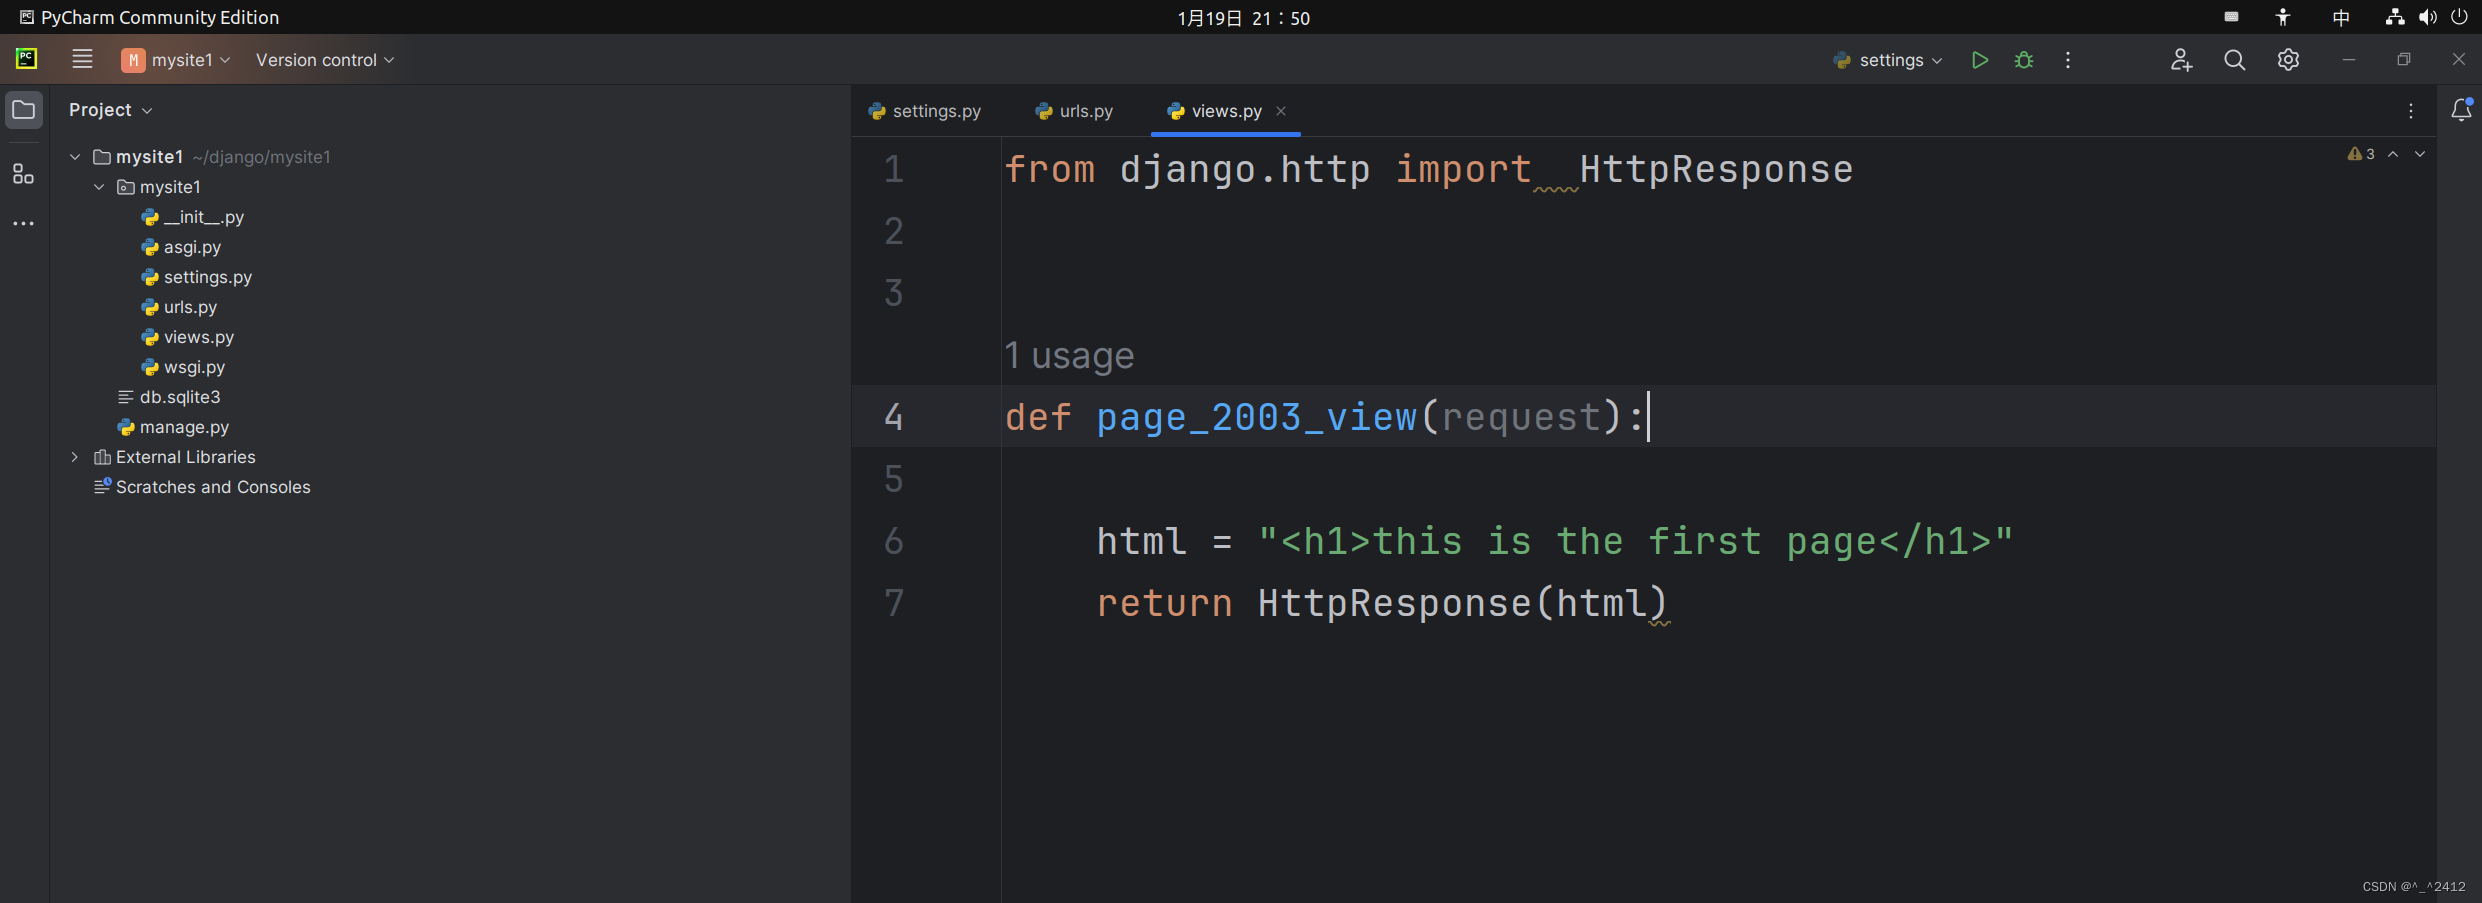Click line number 7 in gutter
The width and height of the screenshot is (2482, 903).
coord(894,602)
